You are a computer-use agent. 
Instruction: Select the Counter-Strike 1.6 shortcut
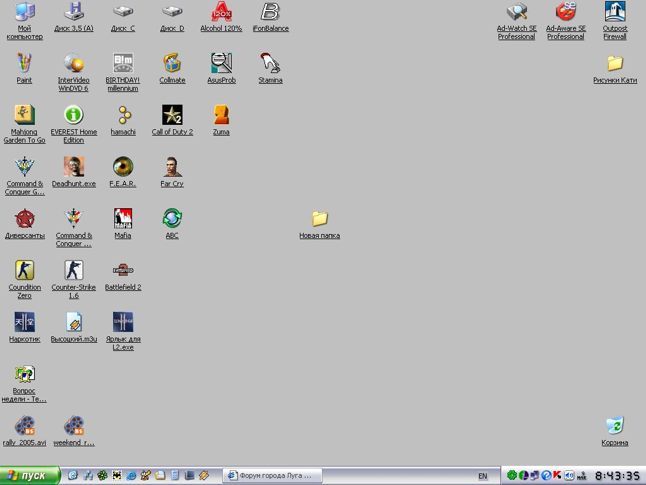coord(73,270)
